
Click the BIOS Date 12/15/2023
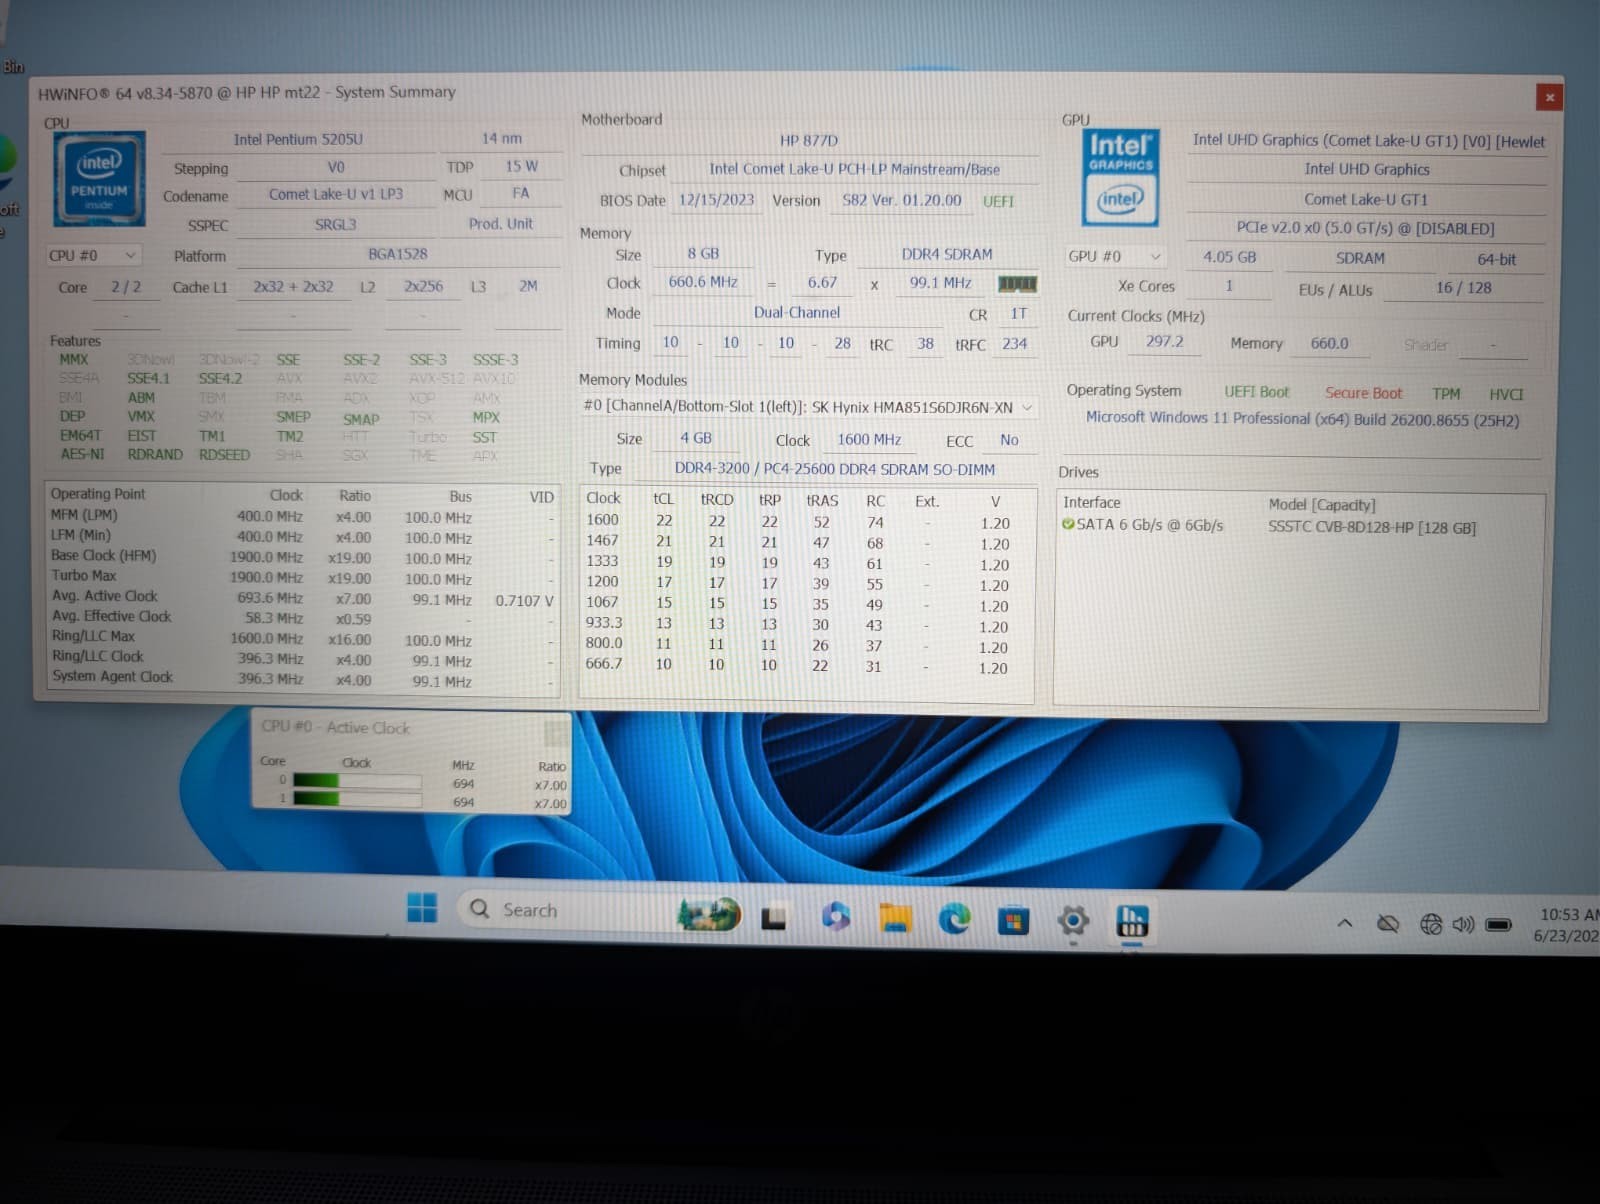[x=716, y=199]
